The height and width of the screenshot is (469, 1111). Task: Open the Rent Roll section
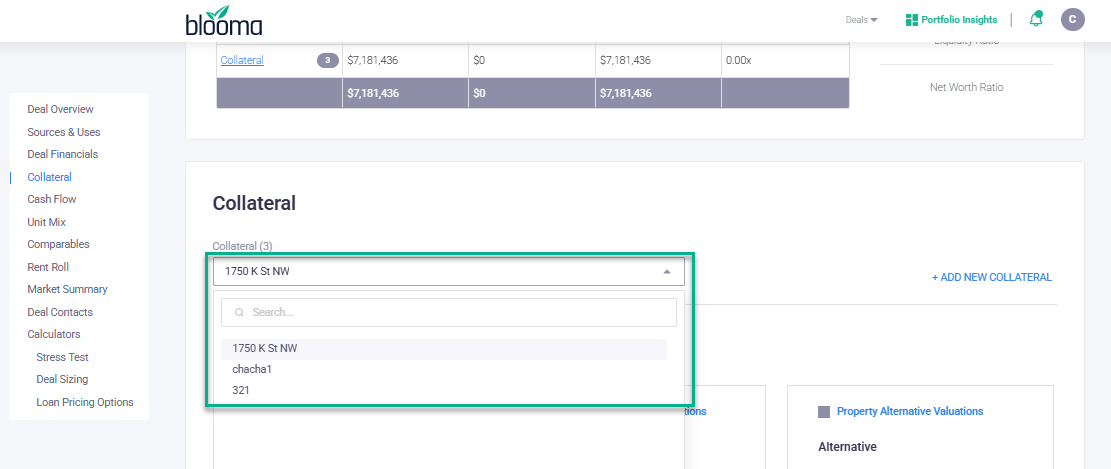pyautogui.click(x=48, y=267)
